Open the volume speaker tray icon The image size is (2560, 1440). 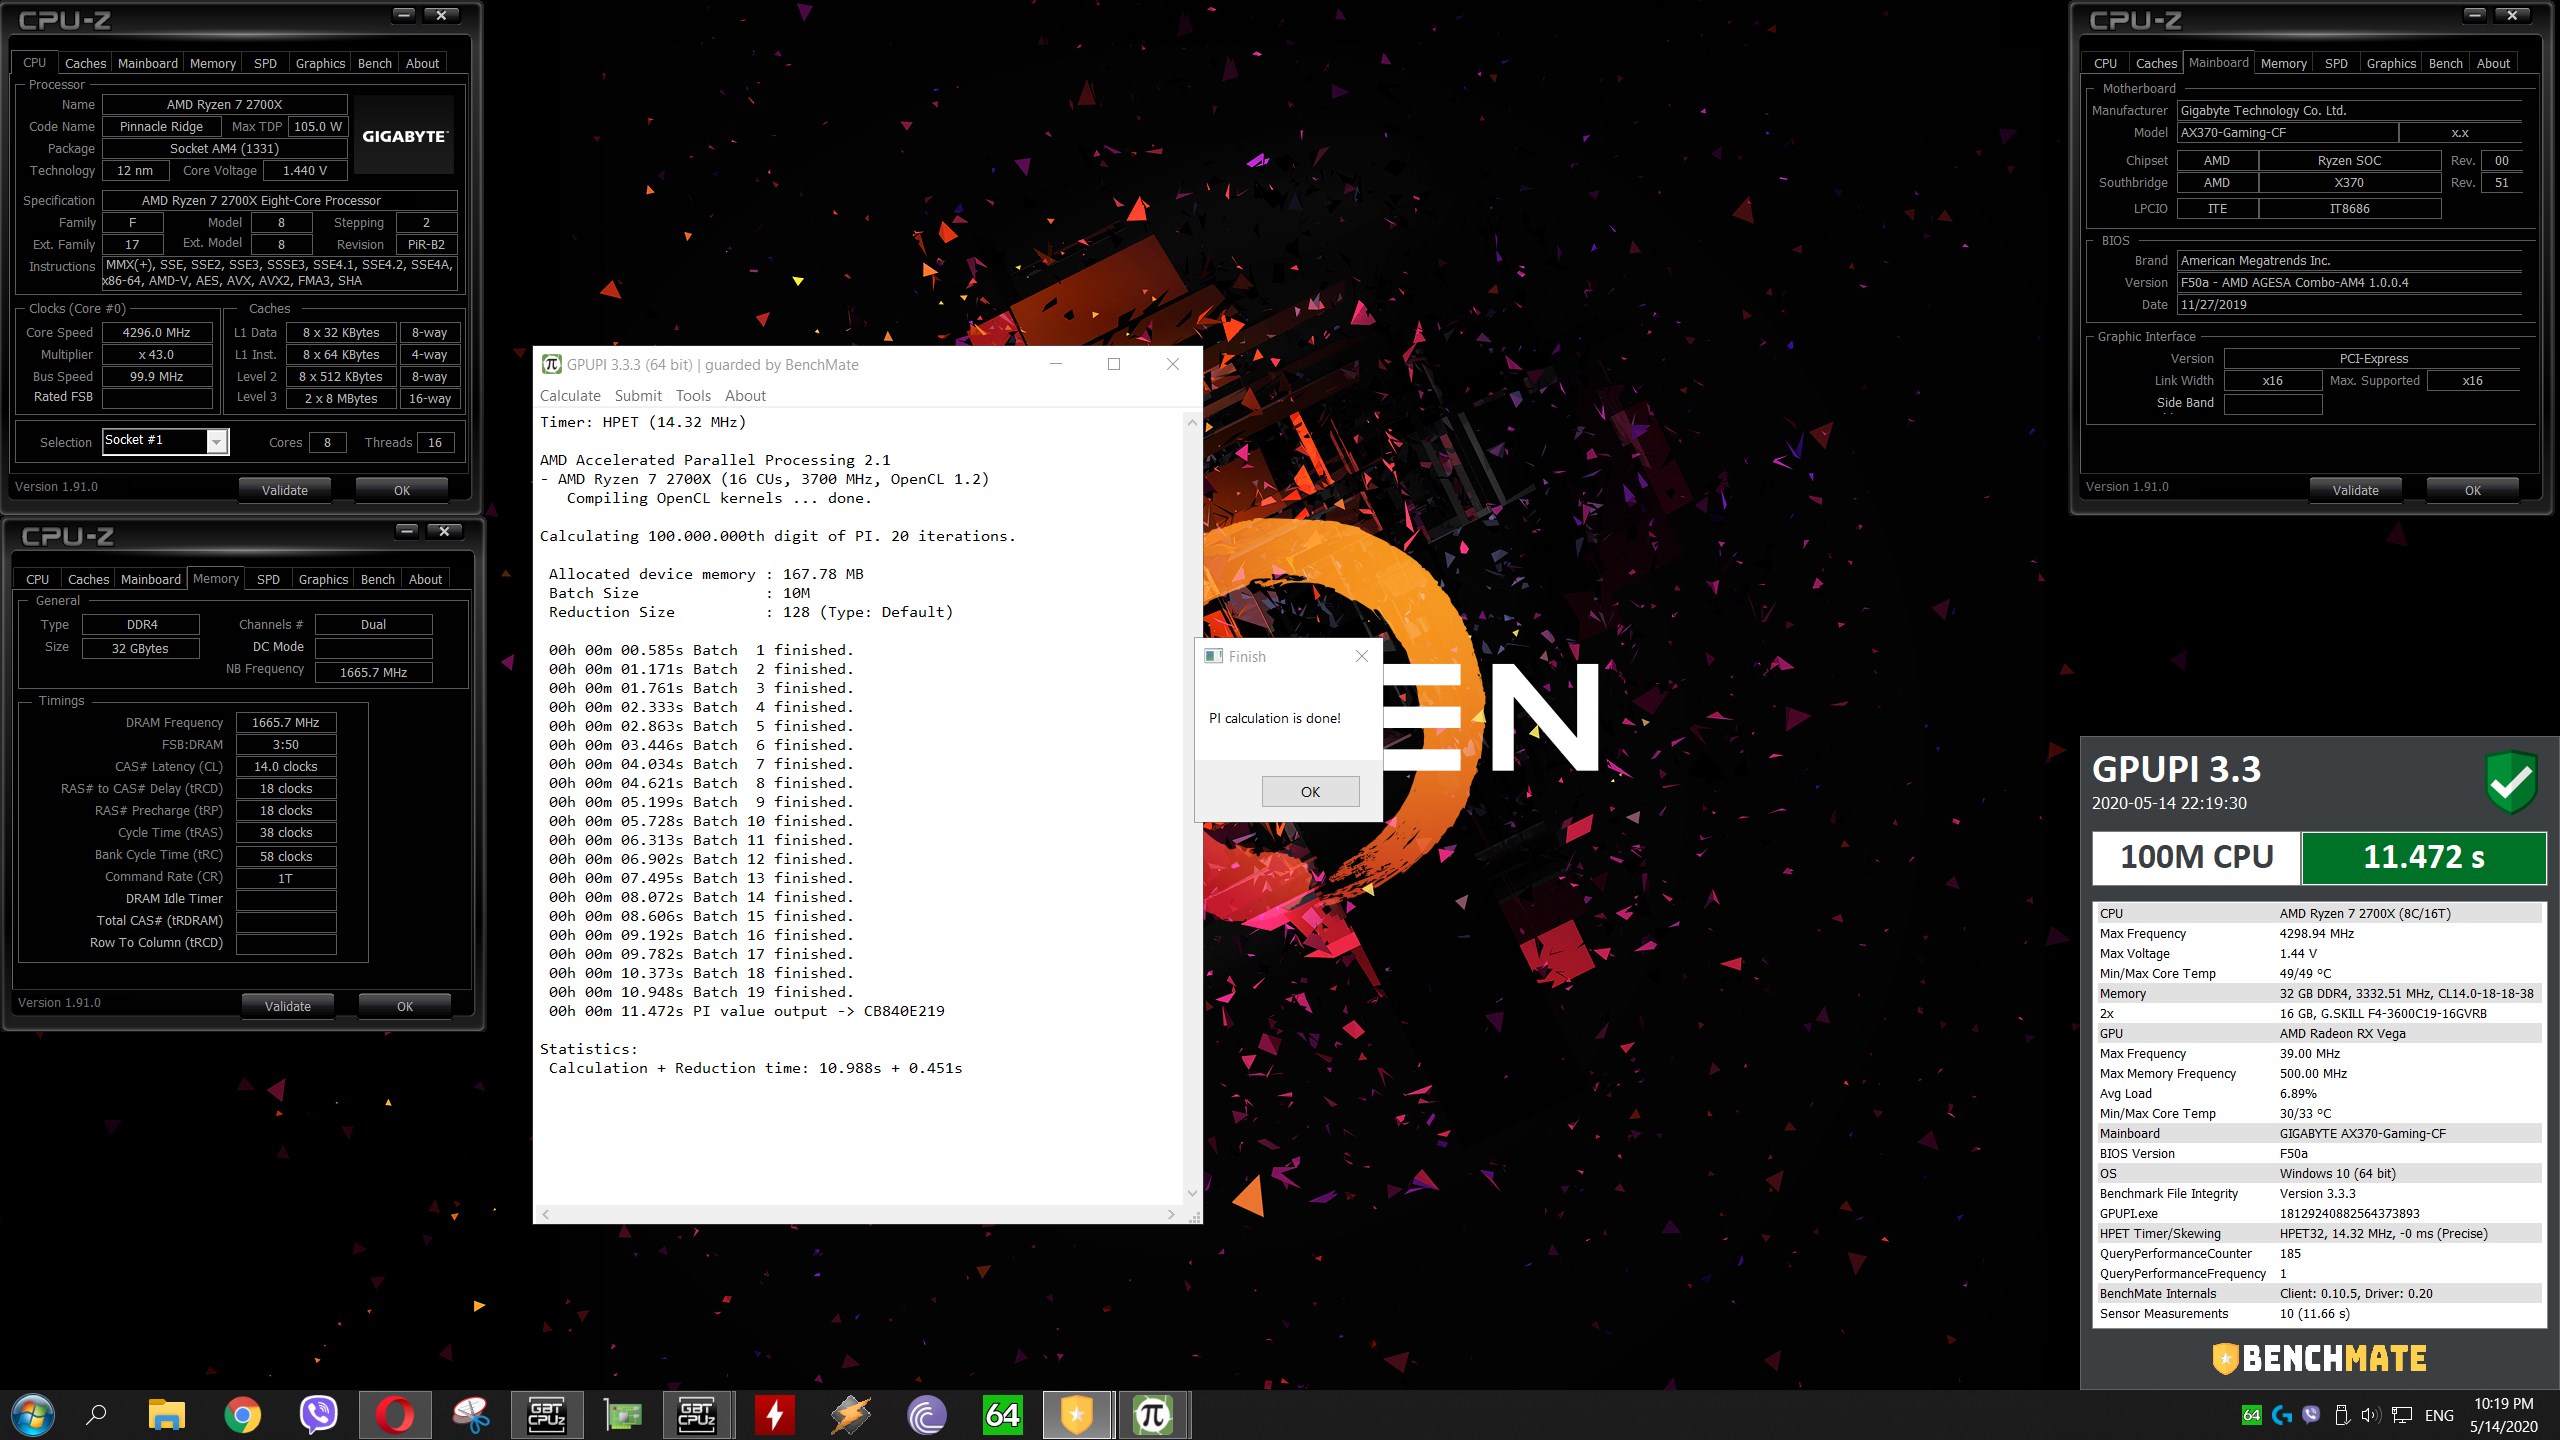pyautogui.click(x=2371, y=1415)
